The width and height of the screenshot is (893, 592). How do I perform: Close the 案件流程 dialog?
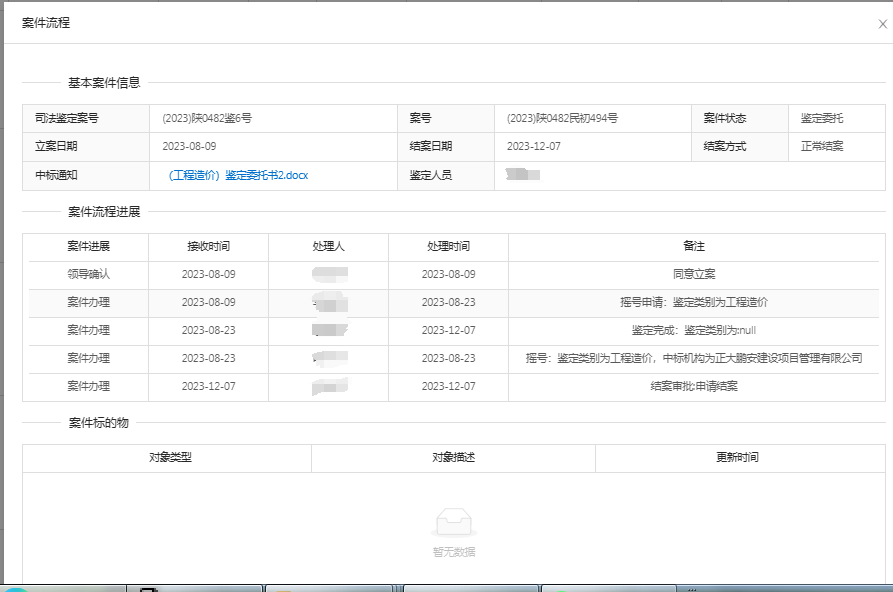(882, 24)
